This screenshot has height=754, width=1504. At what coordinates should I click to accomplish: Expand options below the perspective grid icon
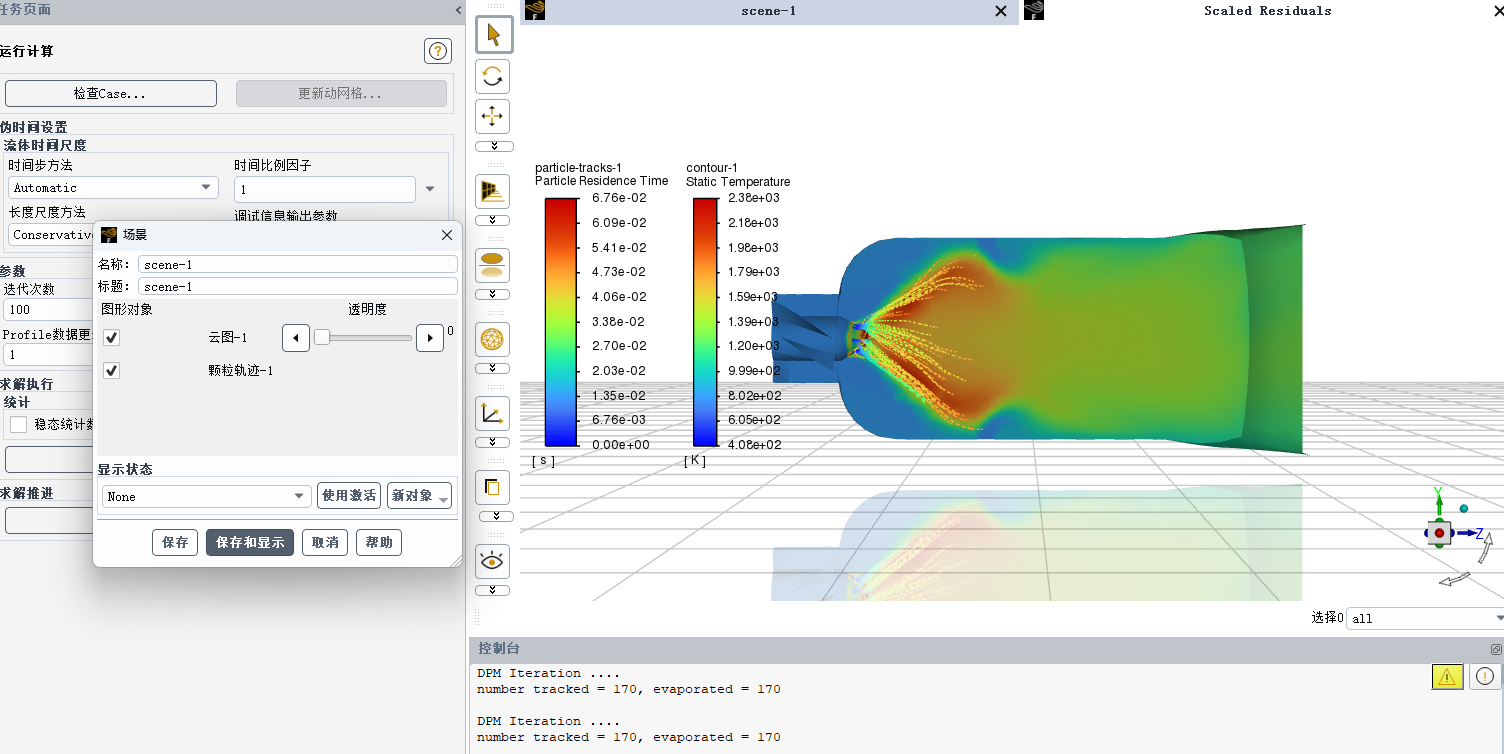pos(492,220)
